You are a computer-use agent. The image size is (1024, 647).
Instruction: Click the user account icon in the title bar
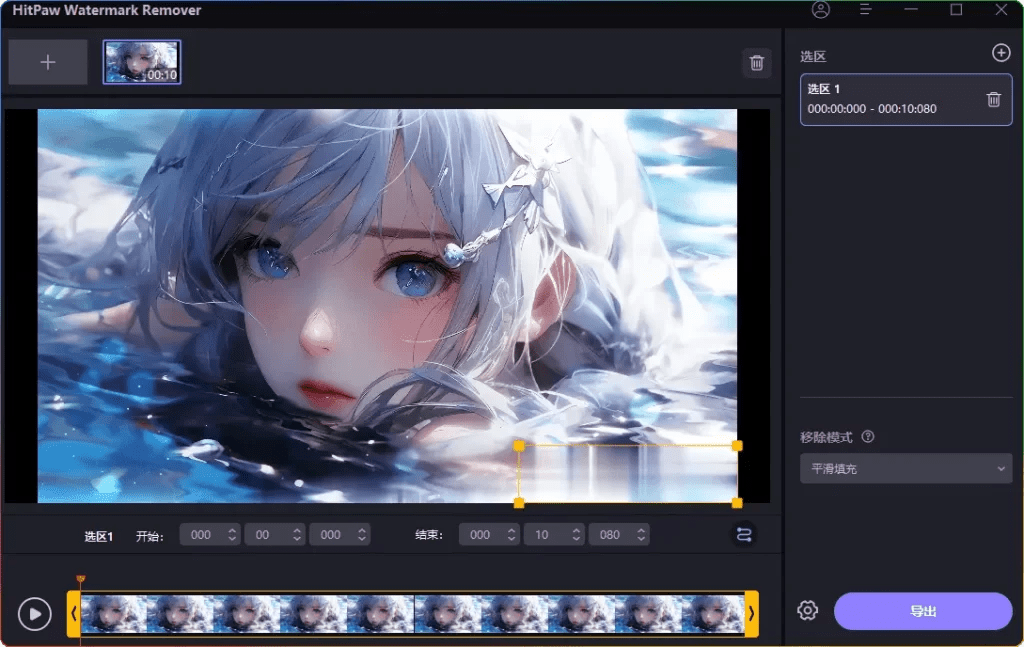pos(819,10)
